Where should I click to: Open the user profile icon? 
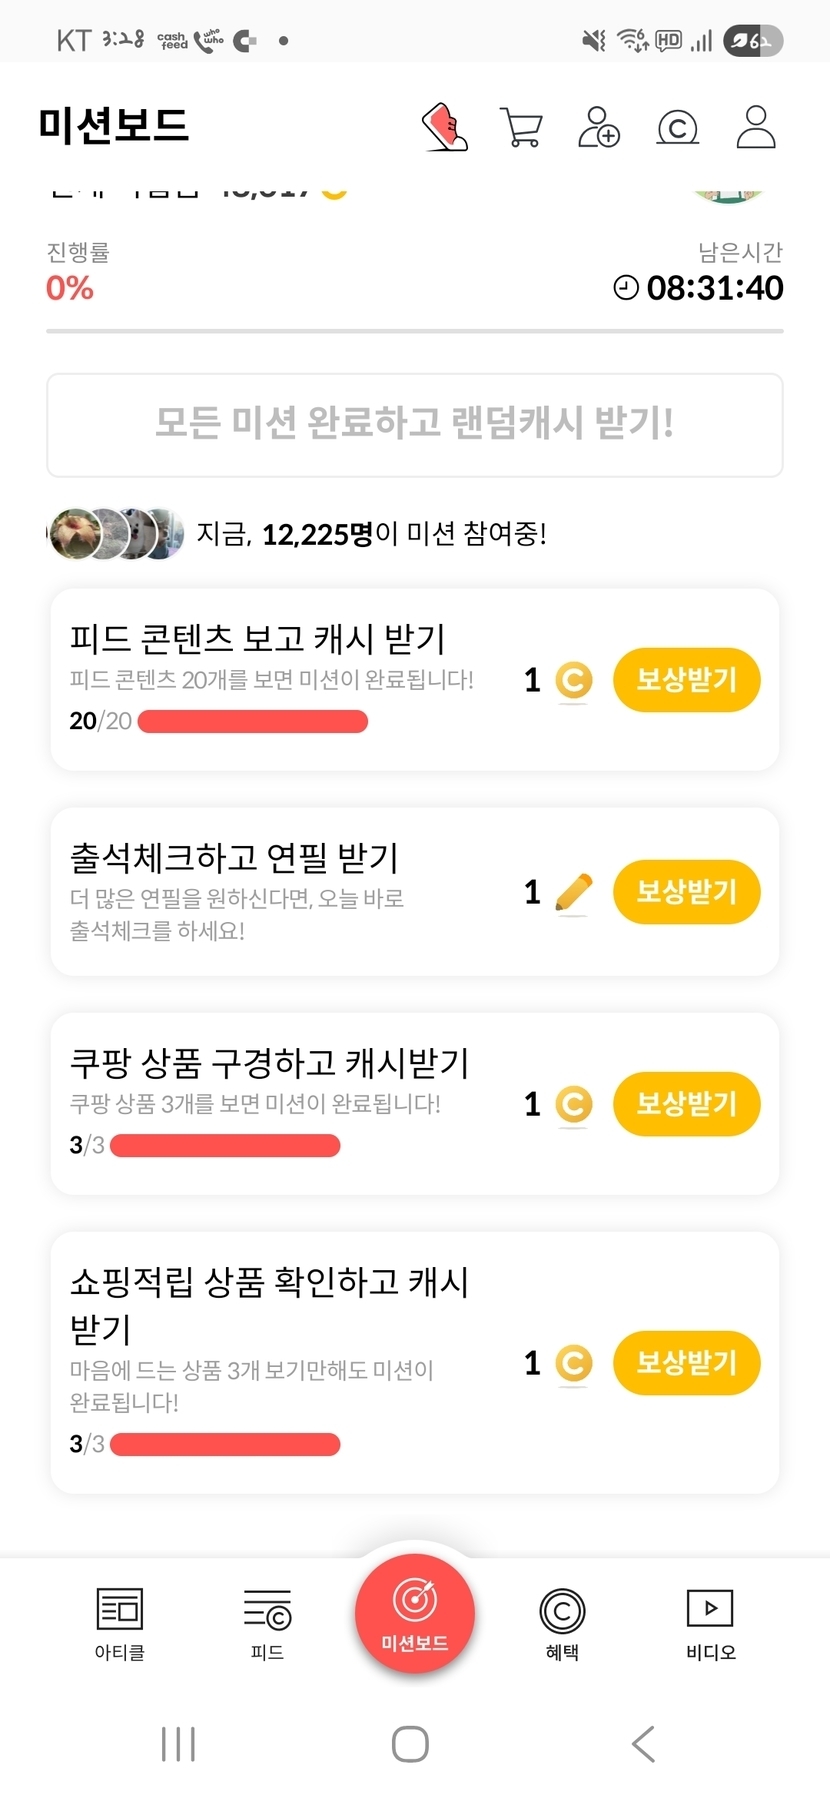tap(756, 127)
